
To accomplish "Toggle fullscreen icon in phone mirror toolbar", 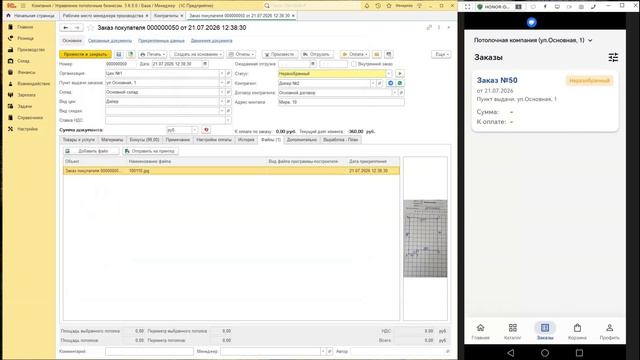I will click(x=468, y=7).
